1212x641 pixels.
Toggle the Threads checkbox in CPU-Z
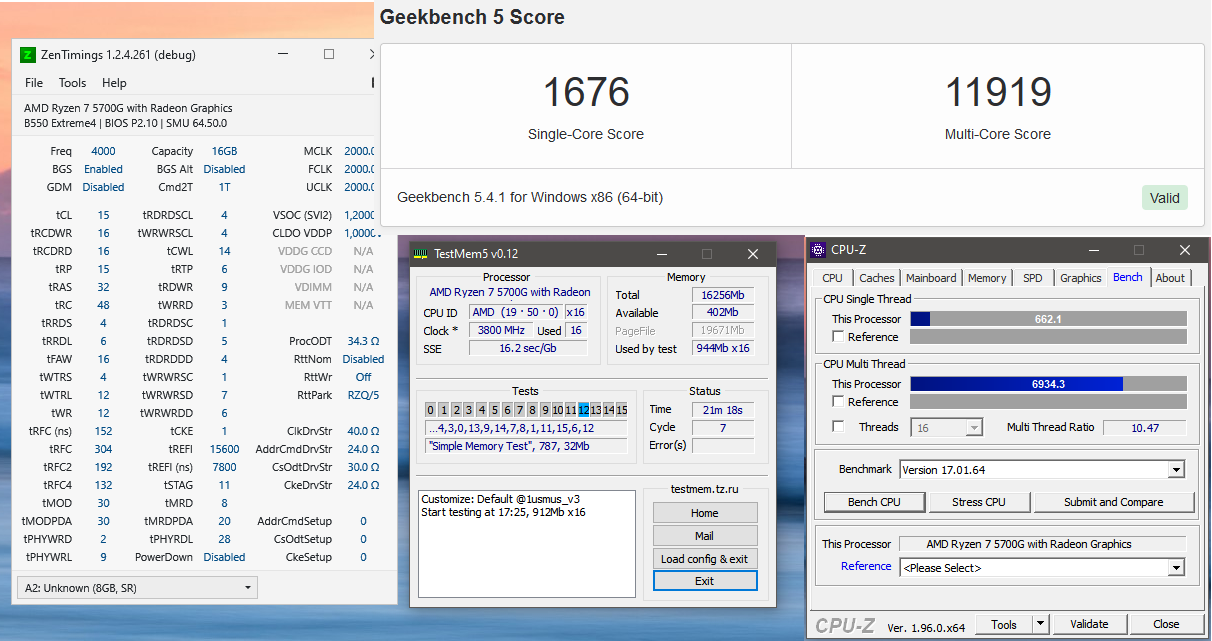click(838, 427)
